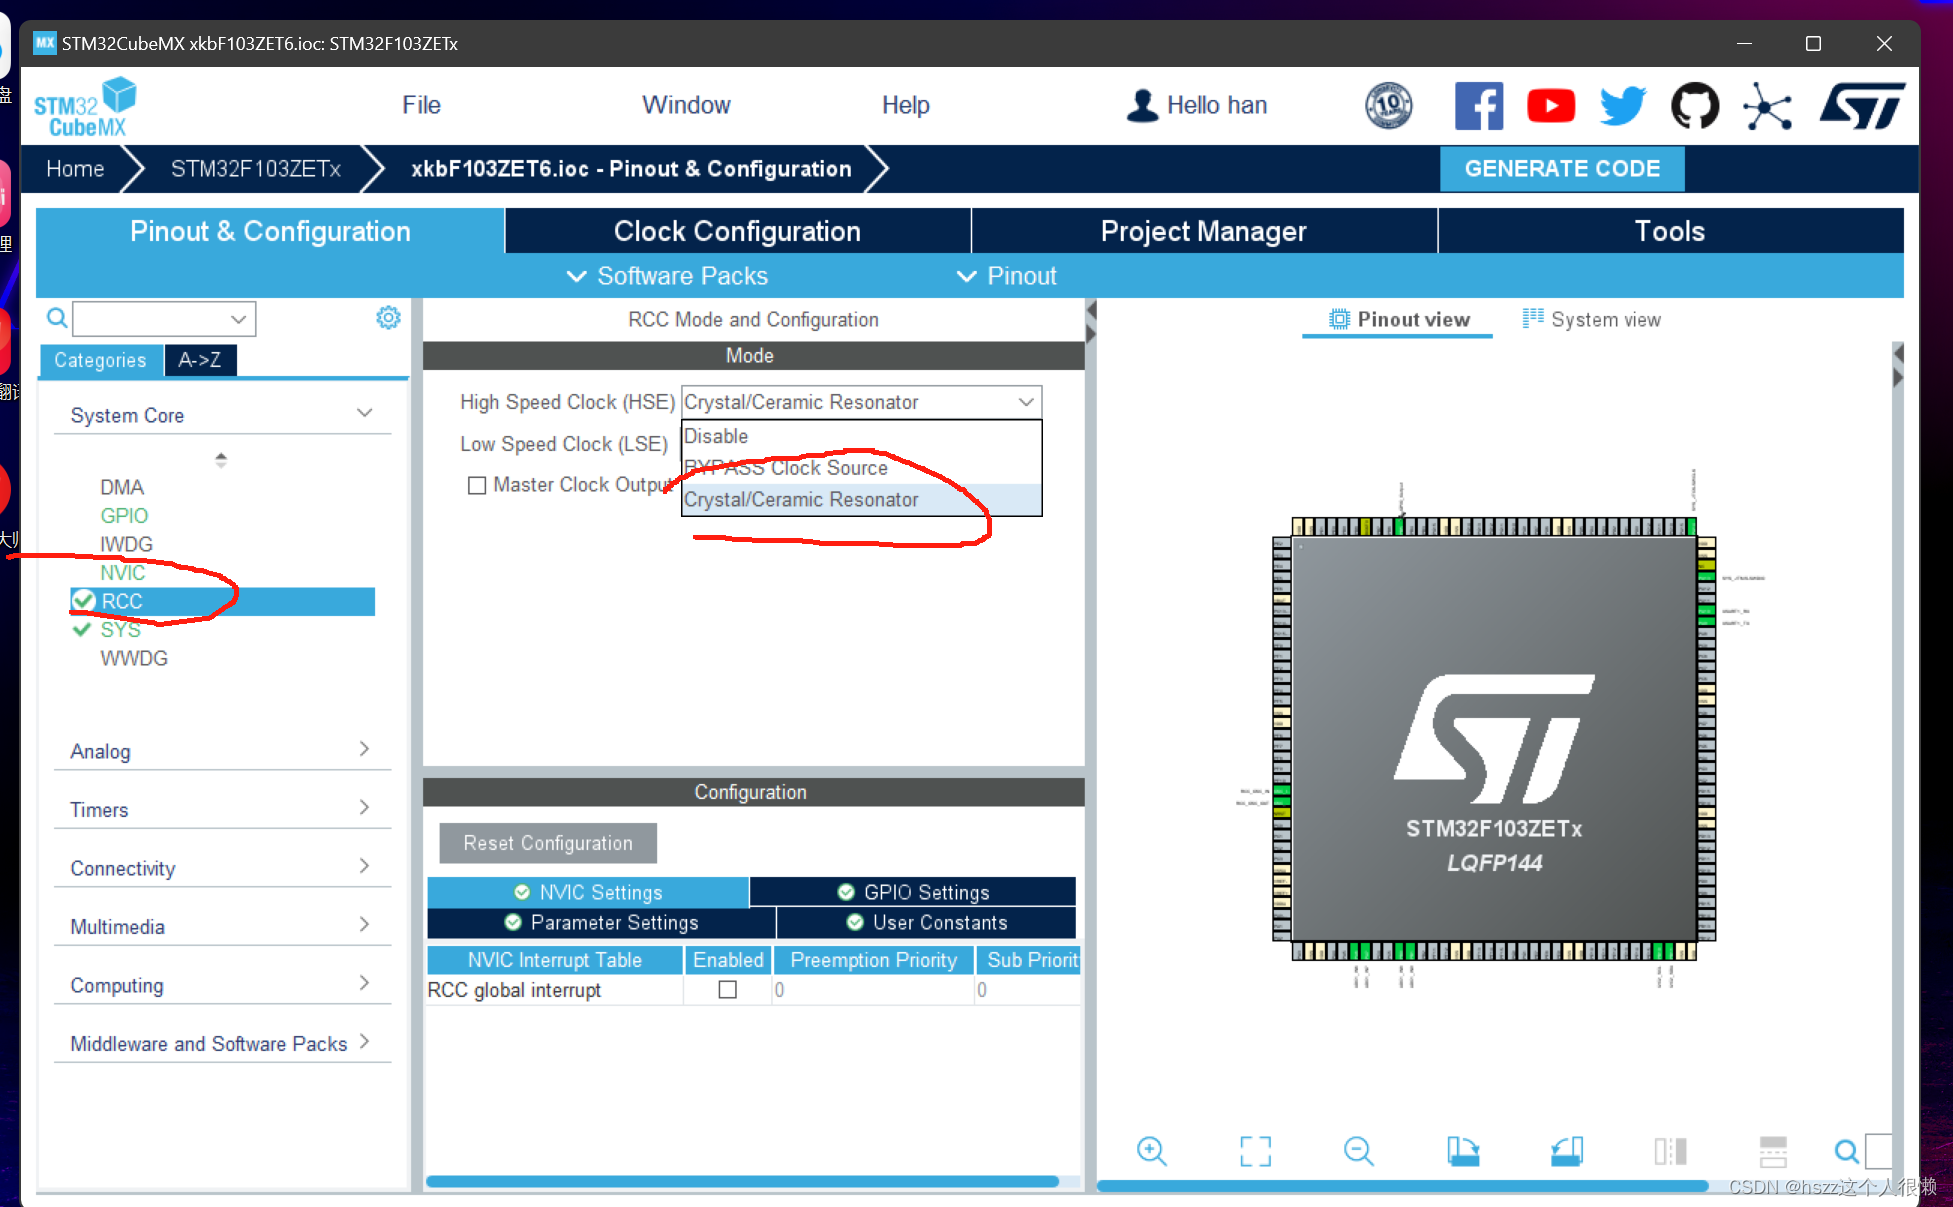Fit the chip to the view

(1255, 1151)
